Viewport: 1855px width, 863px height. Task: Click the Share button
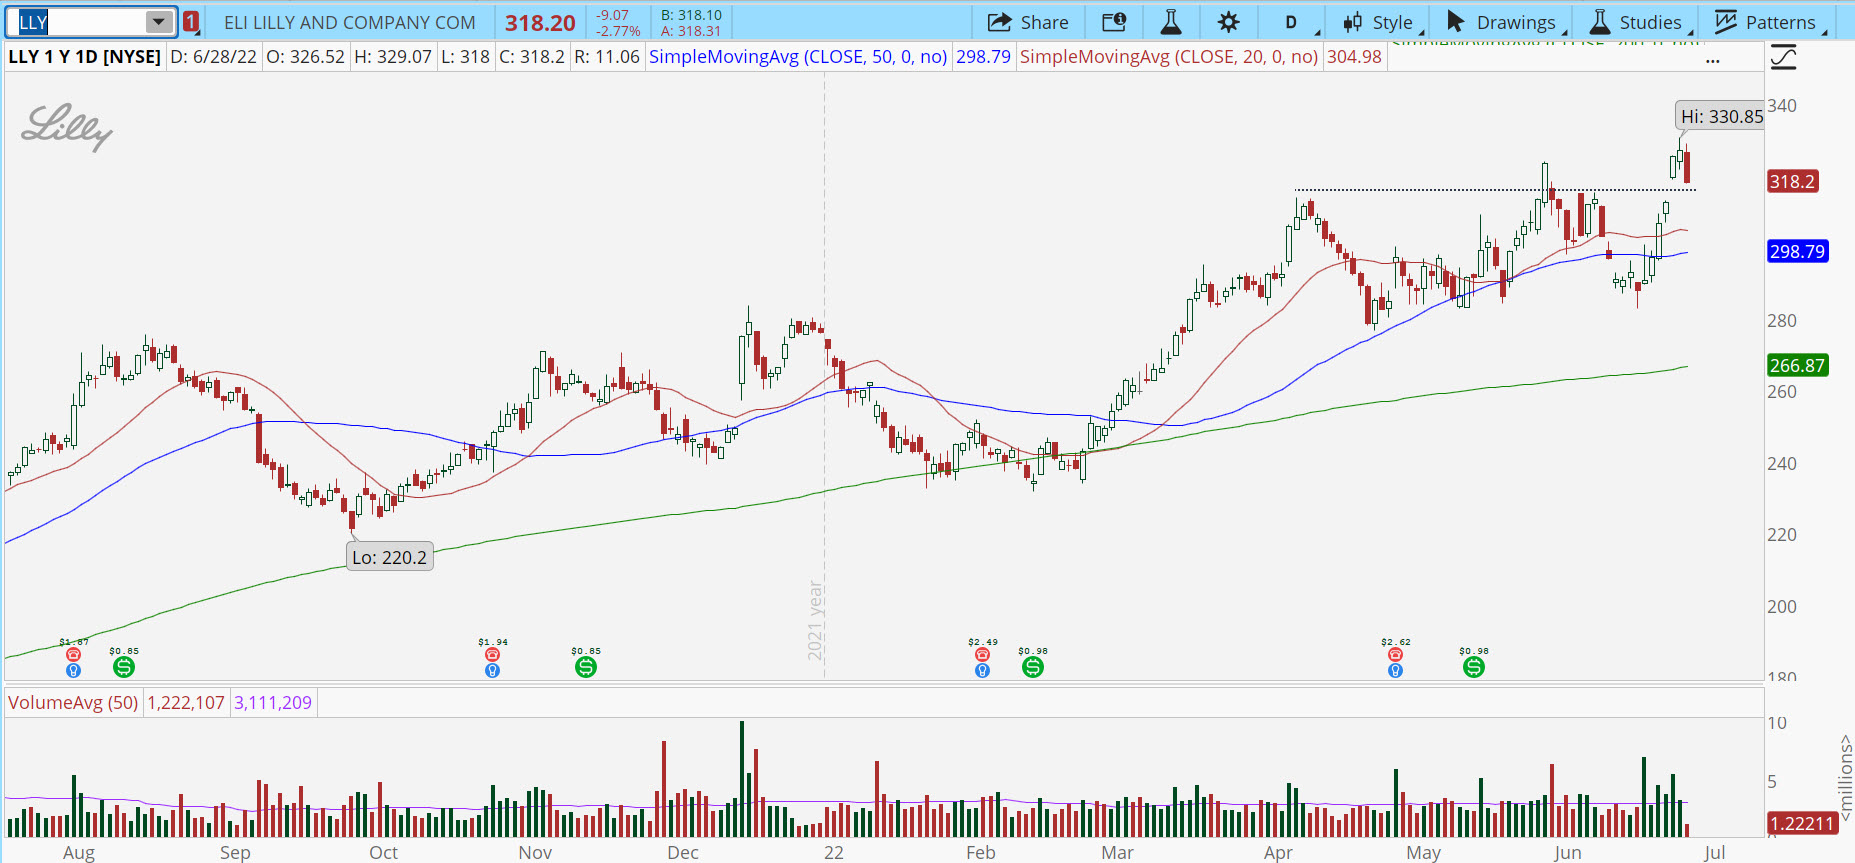pyautogui.click(x=1028, y=22)
